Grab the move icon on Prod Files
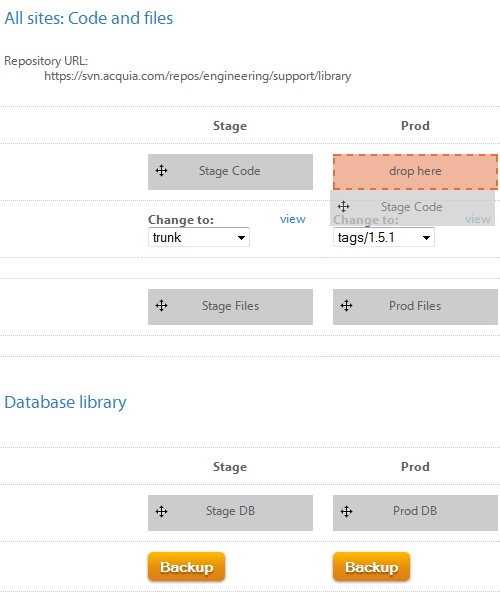The width and height of the screenshot is (500, 592). (346, 305)
